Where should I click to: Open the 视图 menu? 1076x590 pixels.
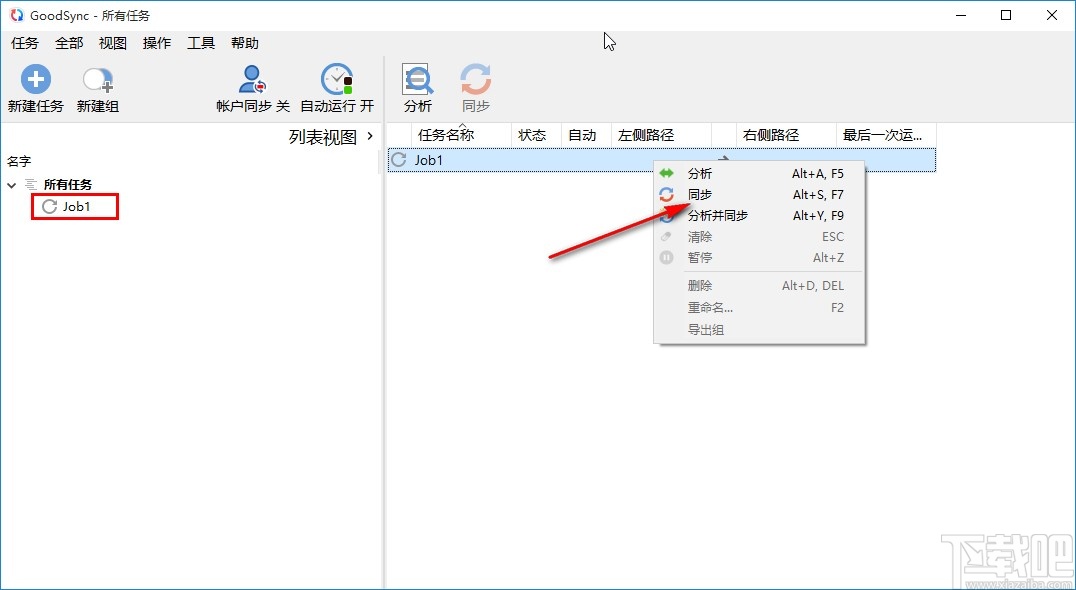click(113, 43)
